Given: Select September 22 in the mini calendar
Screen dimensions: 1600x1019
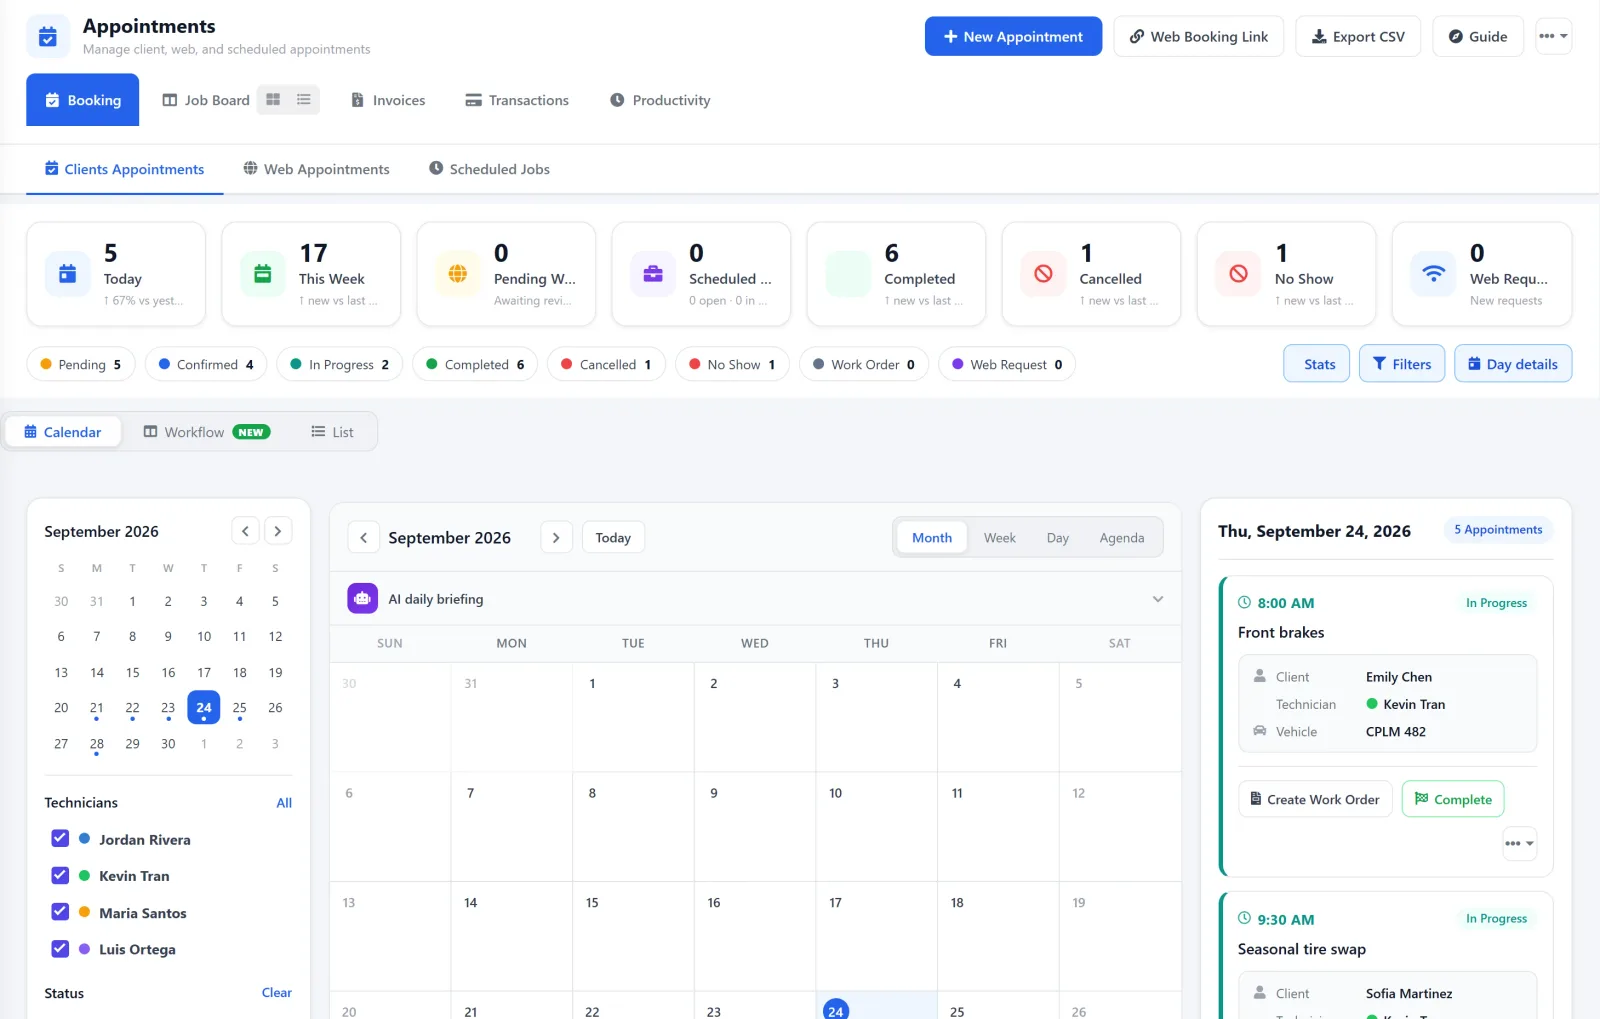Looking at the screenshot, I should coord(132,708).
